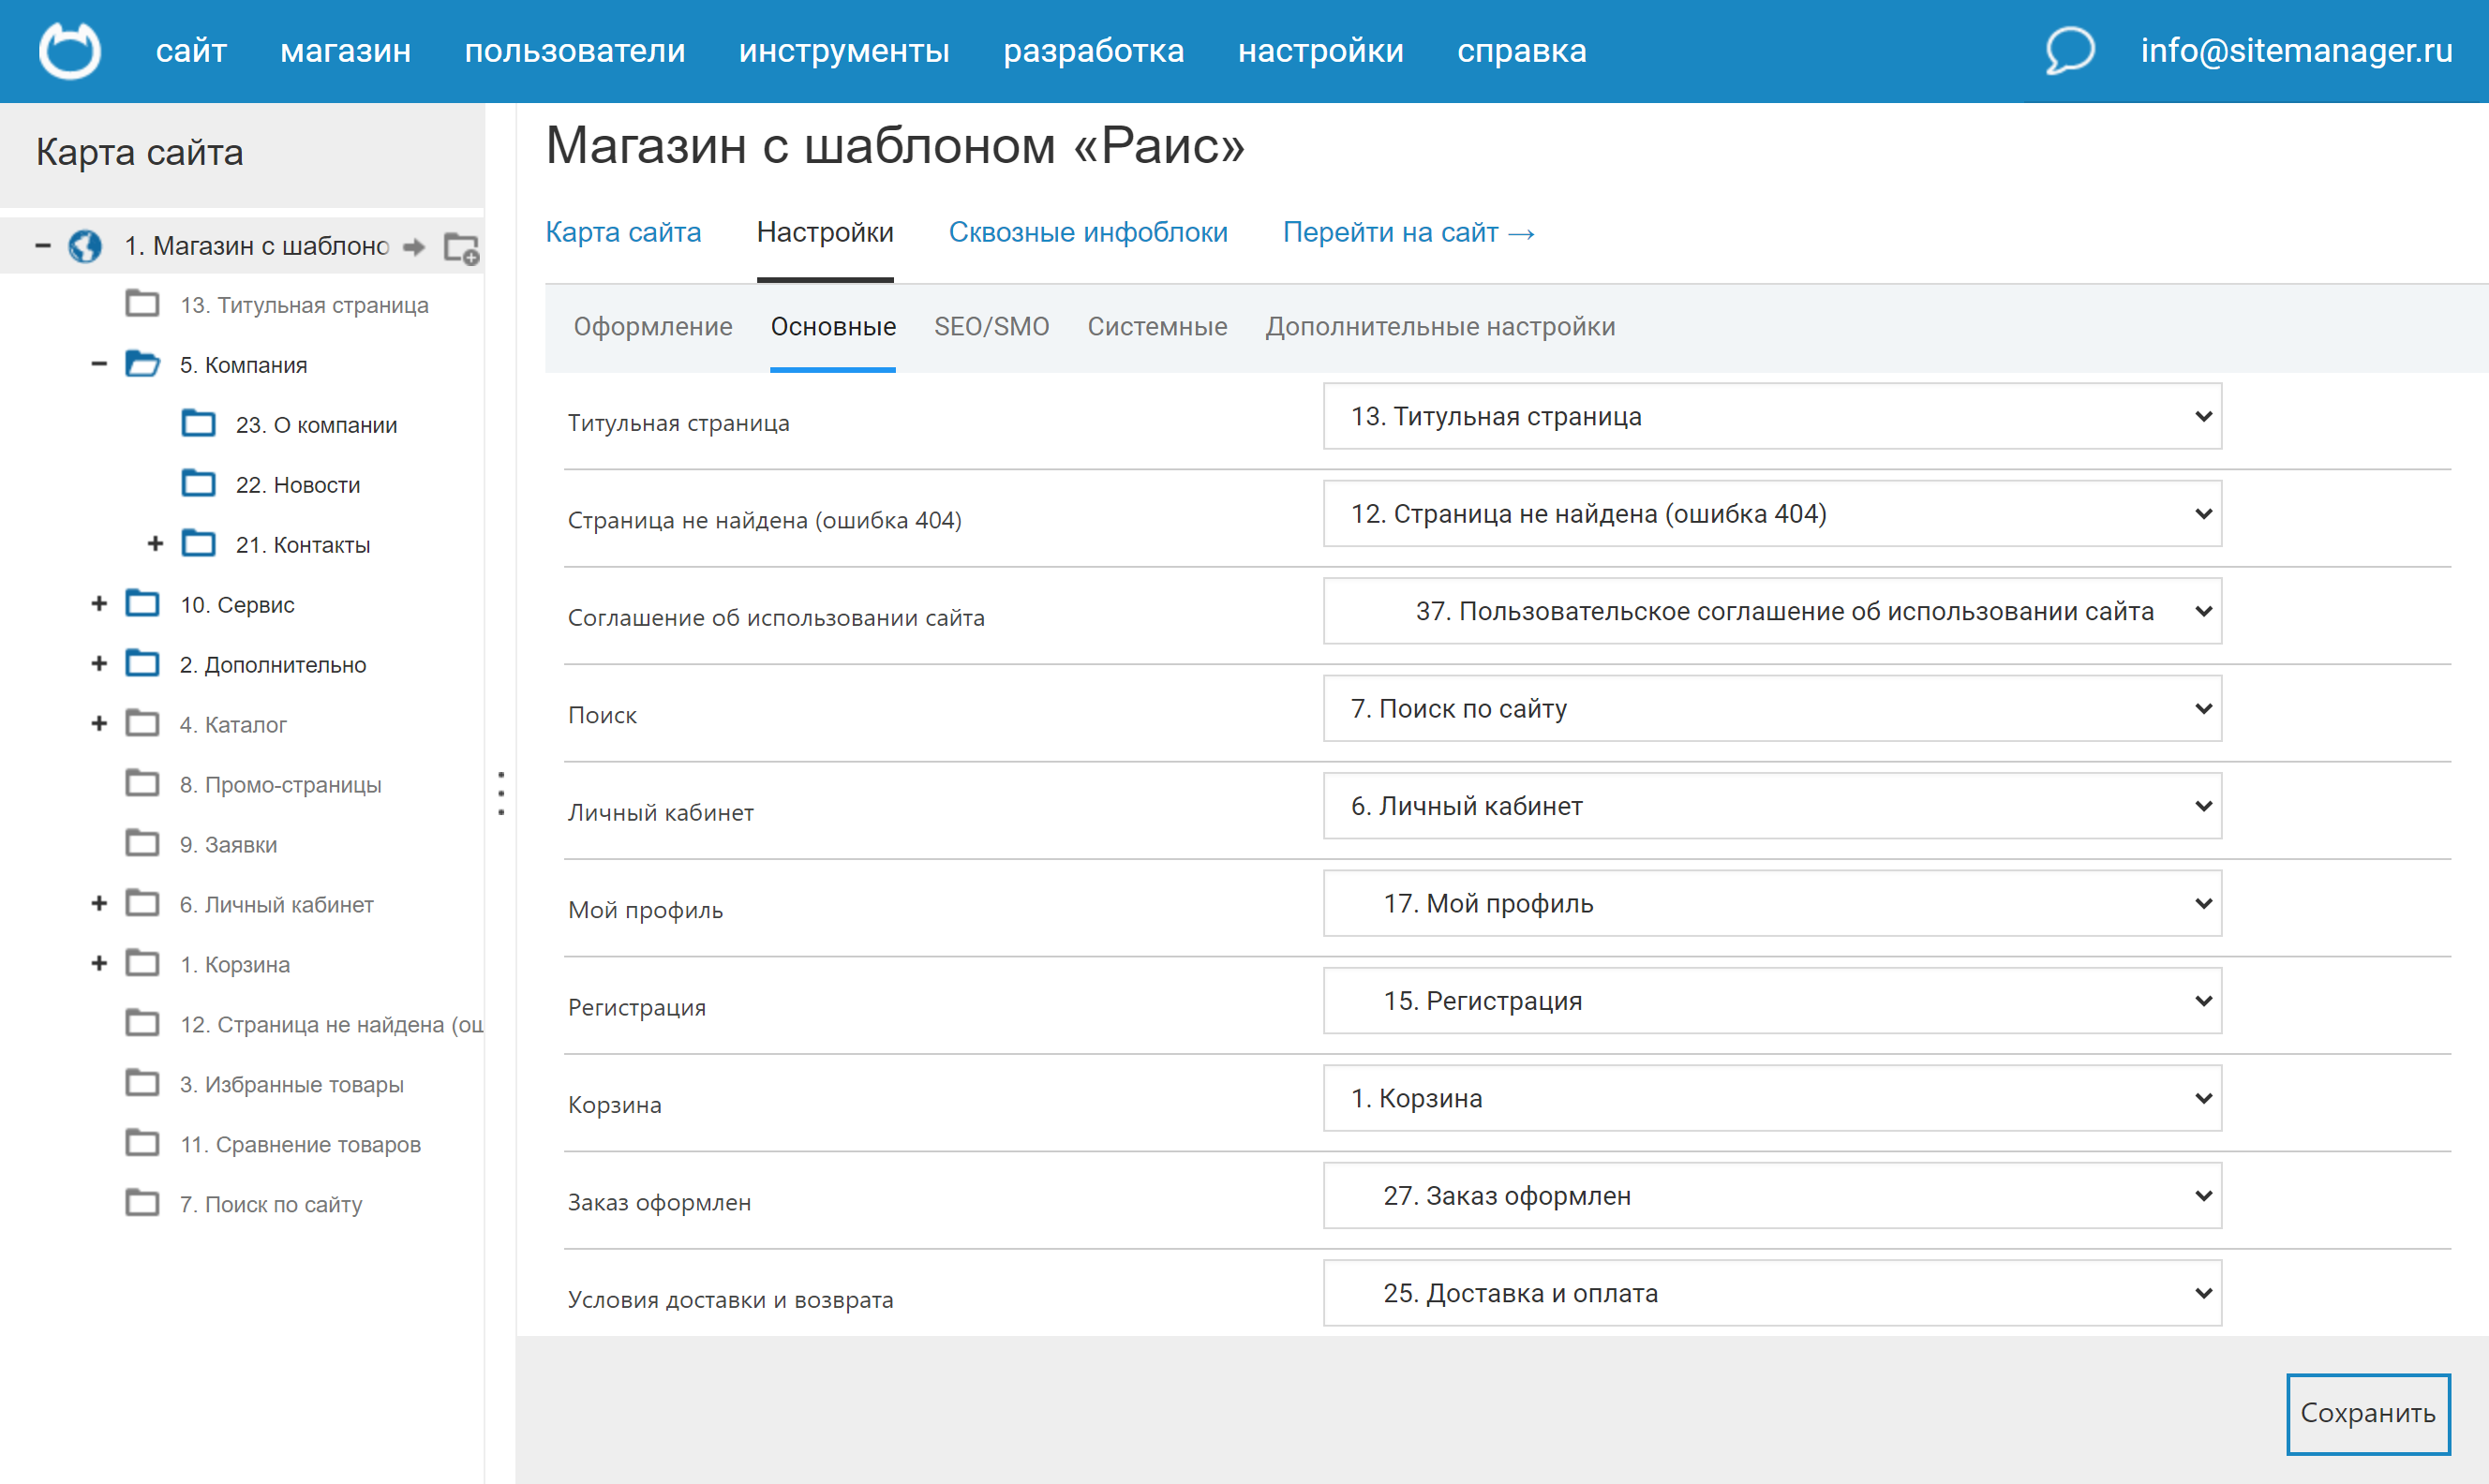Collapse the 5. Компания tree branch
The width and height of the screenshot is (2489, 1484).
[x=99, y=365]
